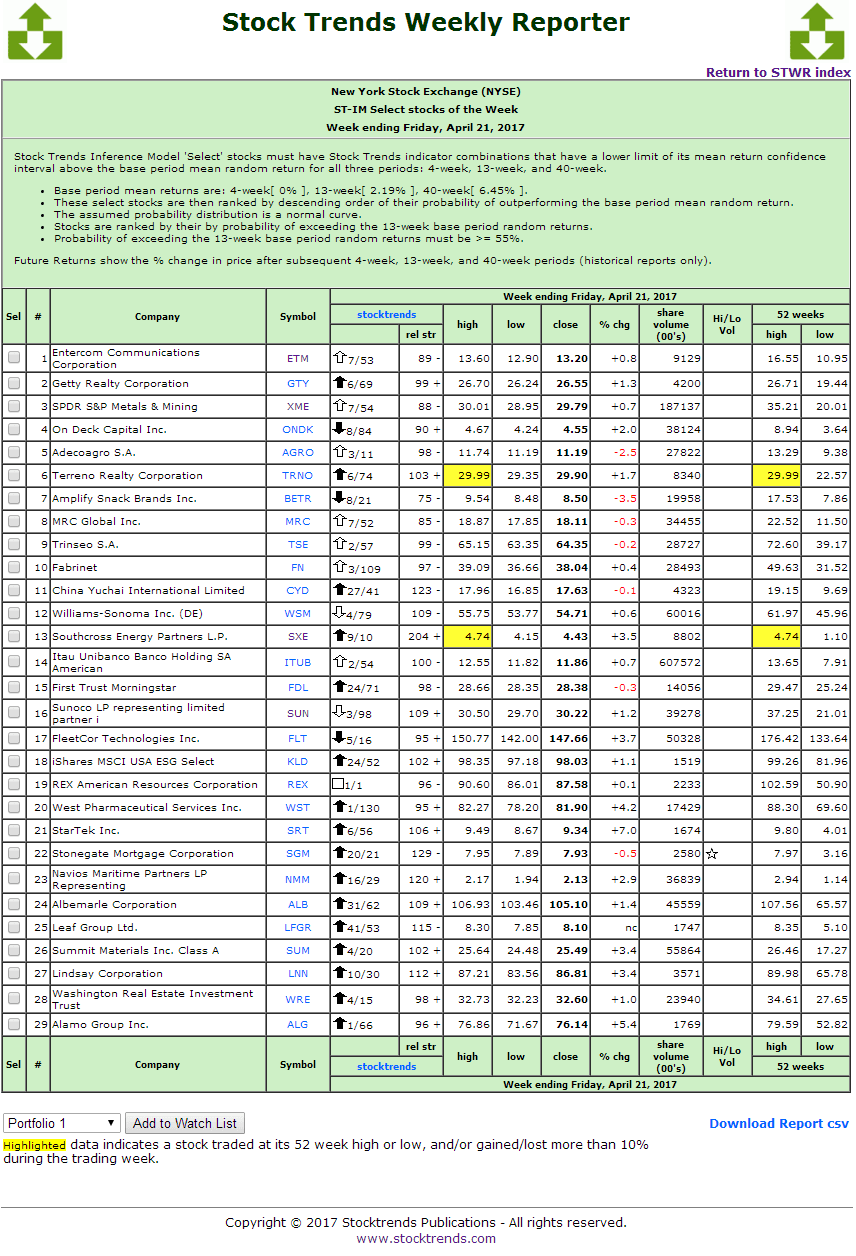Select the StarTek Inc. checkbox
The height and width of the screenshot is (1256, 856).
[14, 830]
